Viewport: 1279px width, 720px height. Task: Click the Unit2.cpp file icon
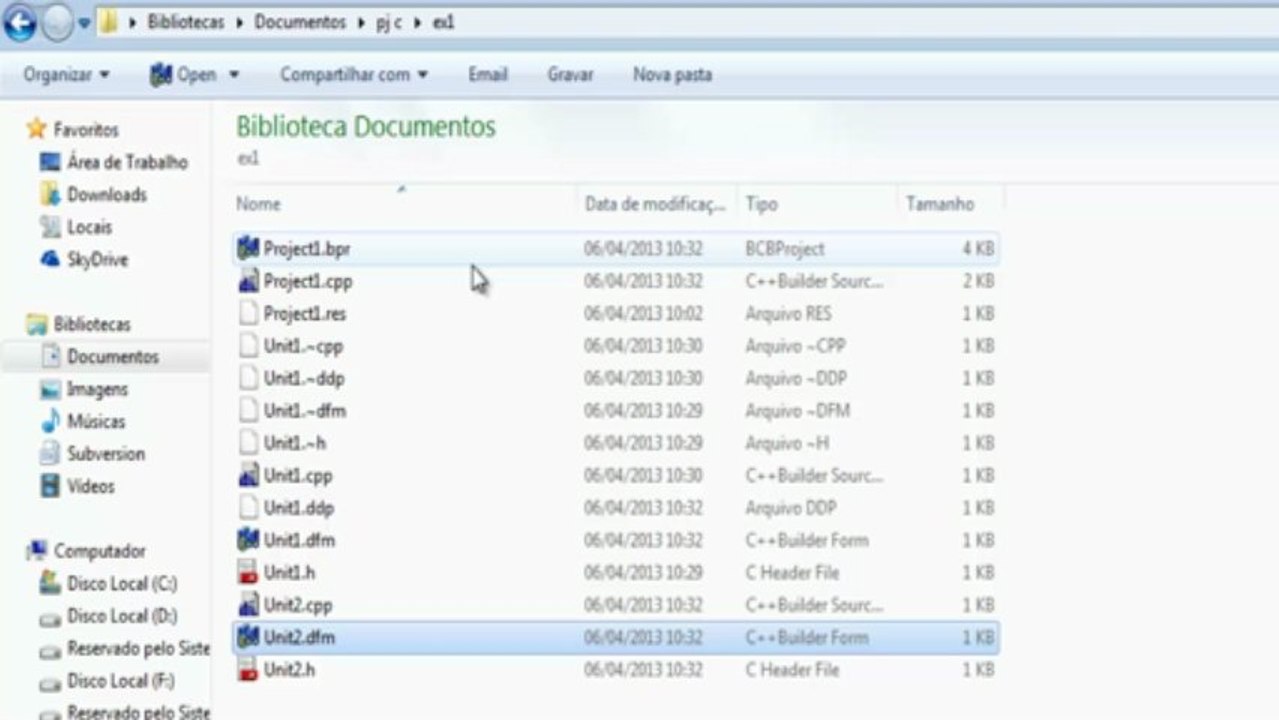tap(248, 605)
